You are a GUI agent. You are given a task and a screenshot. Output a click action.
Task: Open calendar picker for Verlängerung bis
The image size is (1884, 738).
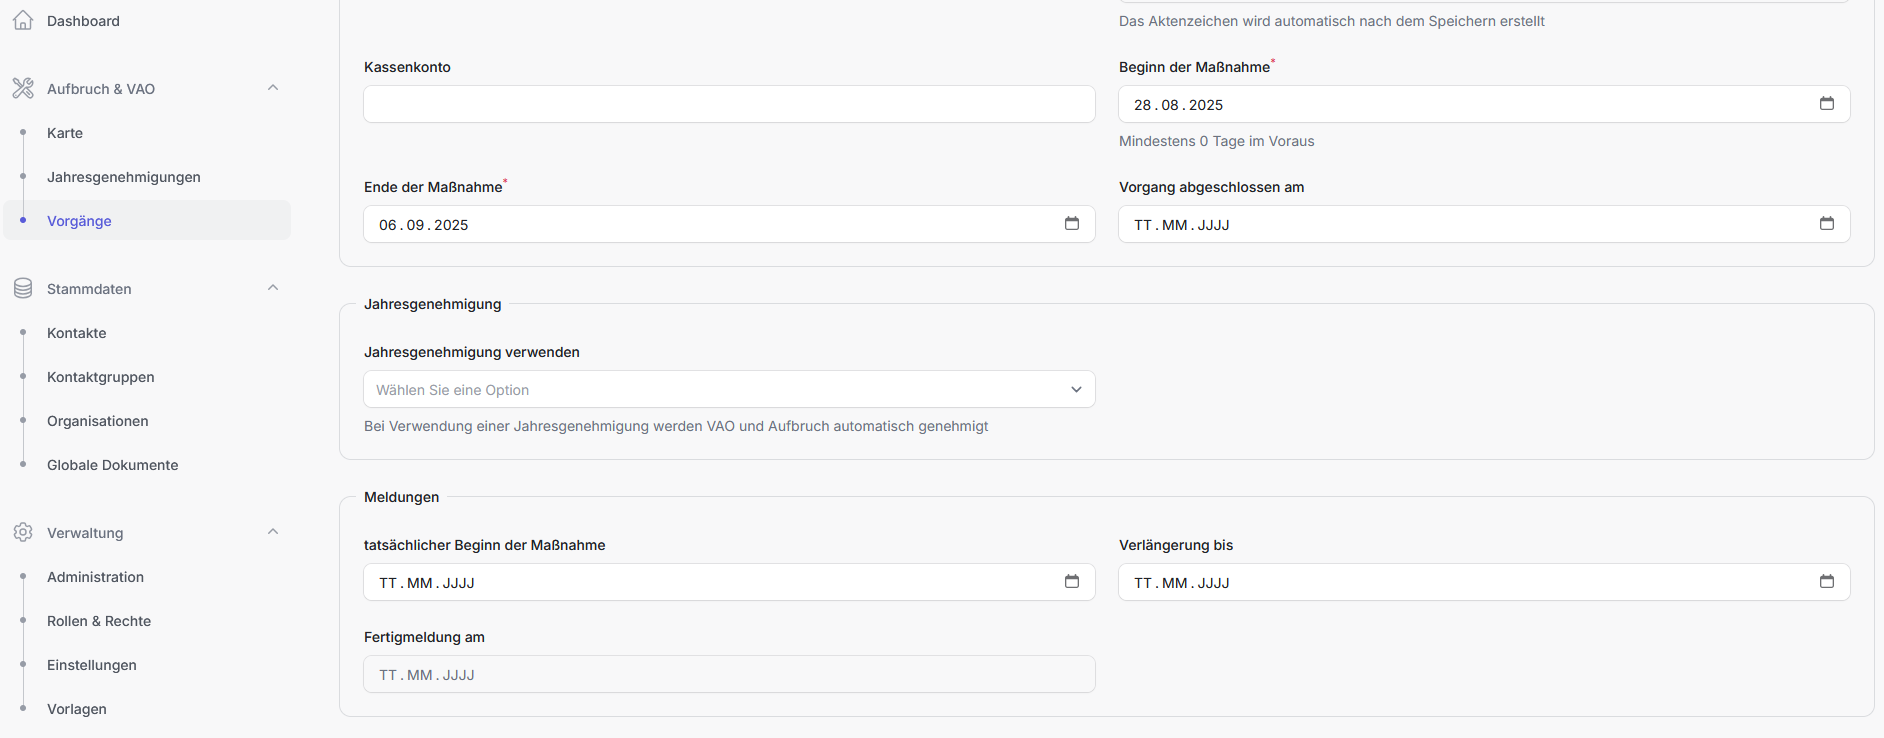click(1826, 582)
